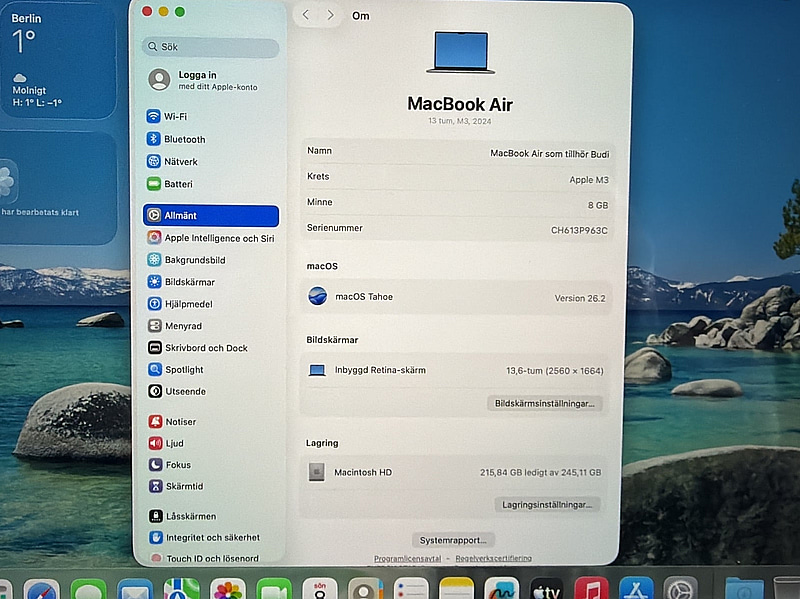This screenshot has width=800, height=599.
Task: Launch Photos from the Dock
Action: [228, 590]
